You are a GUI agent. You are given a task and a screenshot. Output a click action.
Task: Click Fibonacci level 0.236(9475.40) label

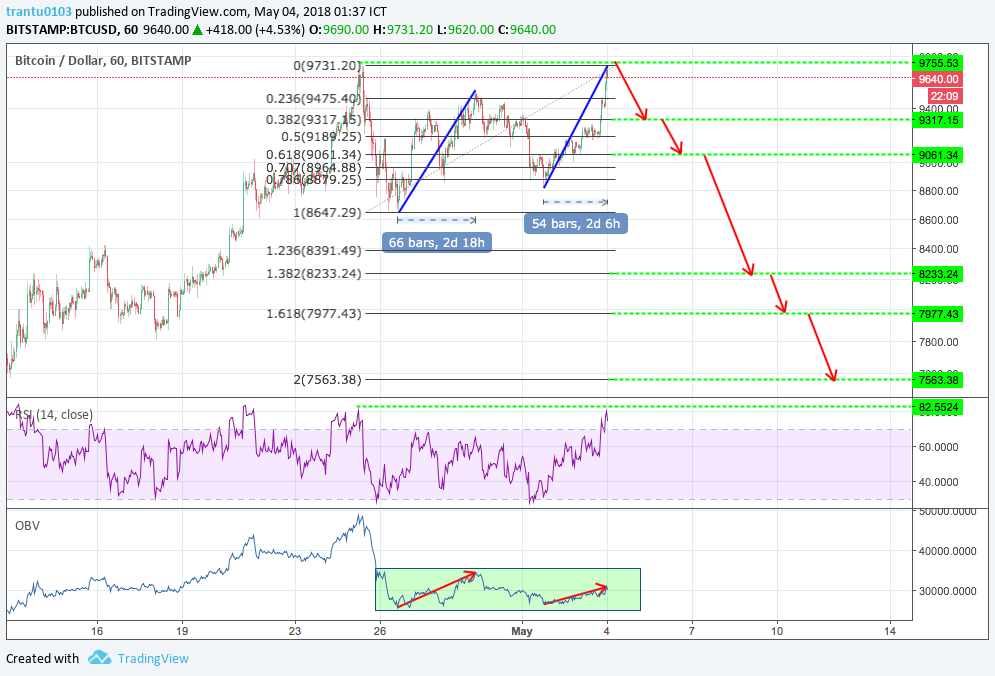click(313, 98)
